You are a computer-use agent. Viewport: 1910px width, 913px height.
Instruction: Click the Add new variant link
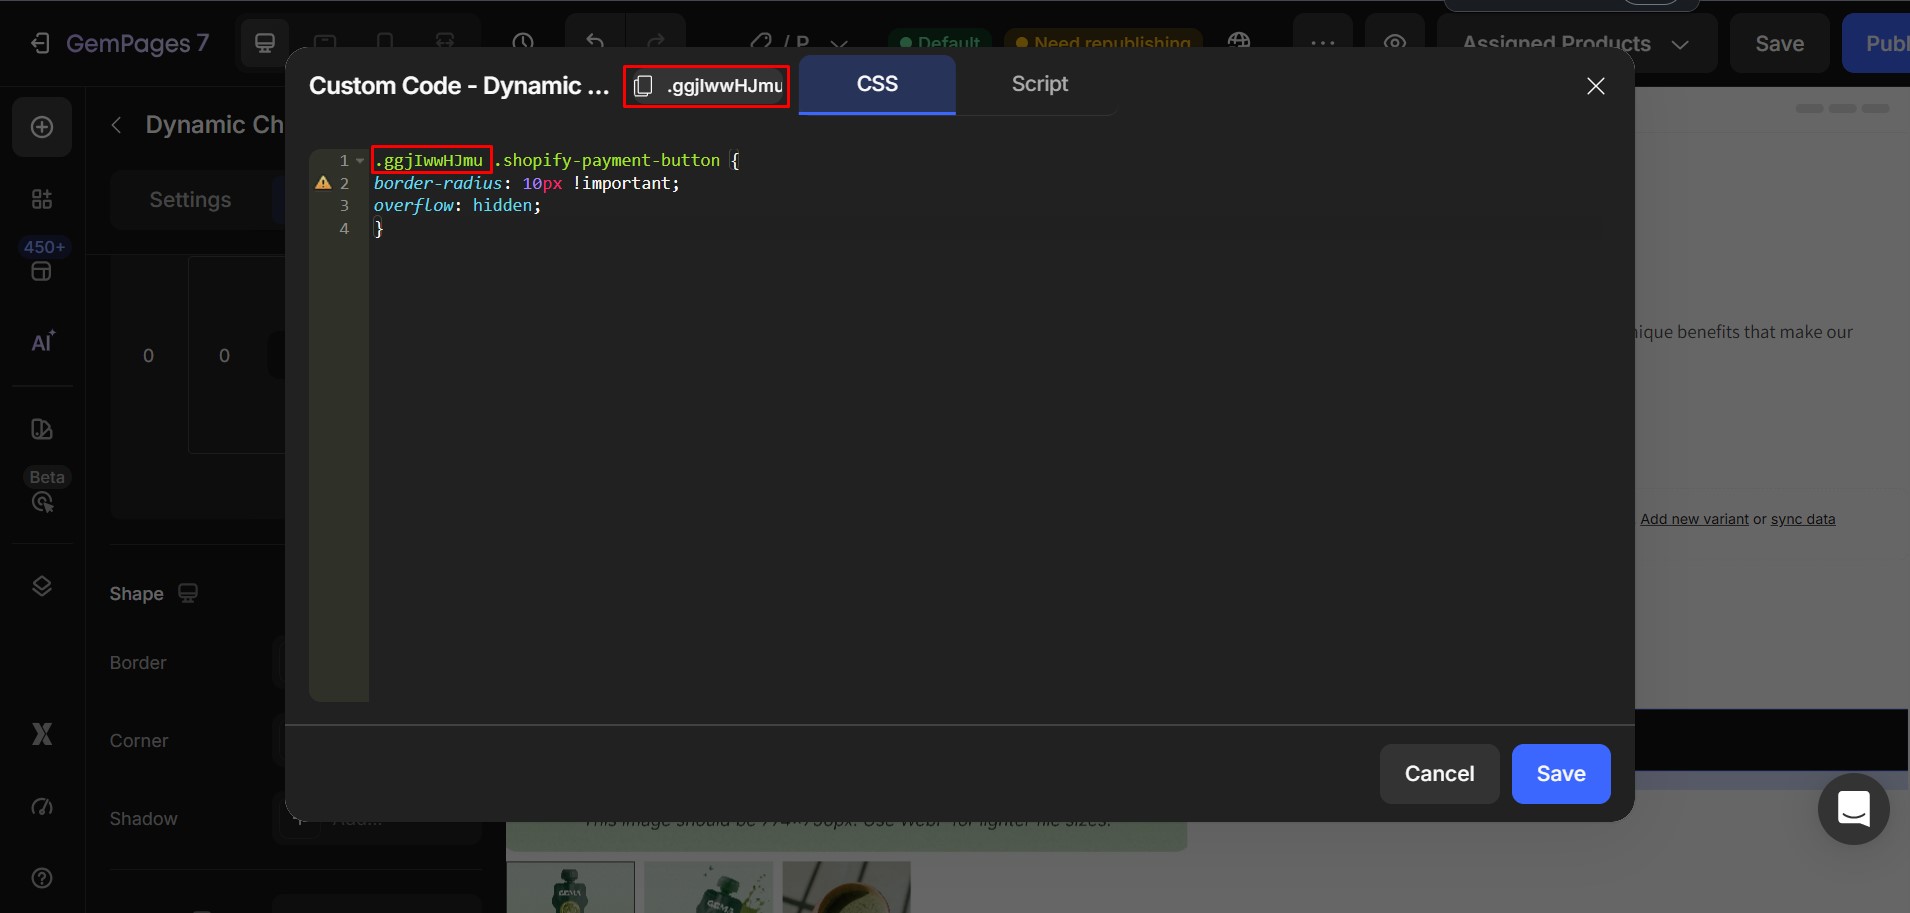1694,519
